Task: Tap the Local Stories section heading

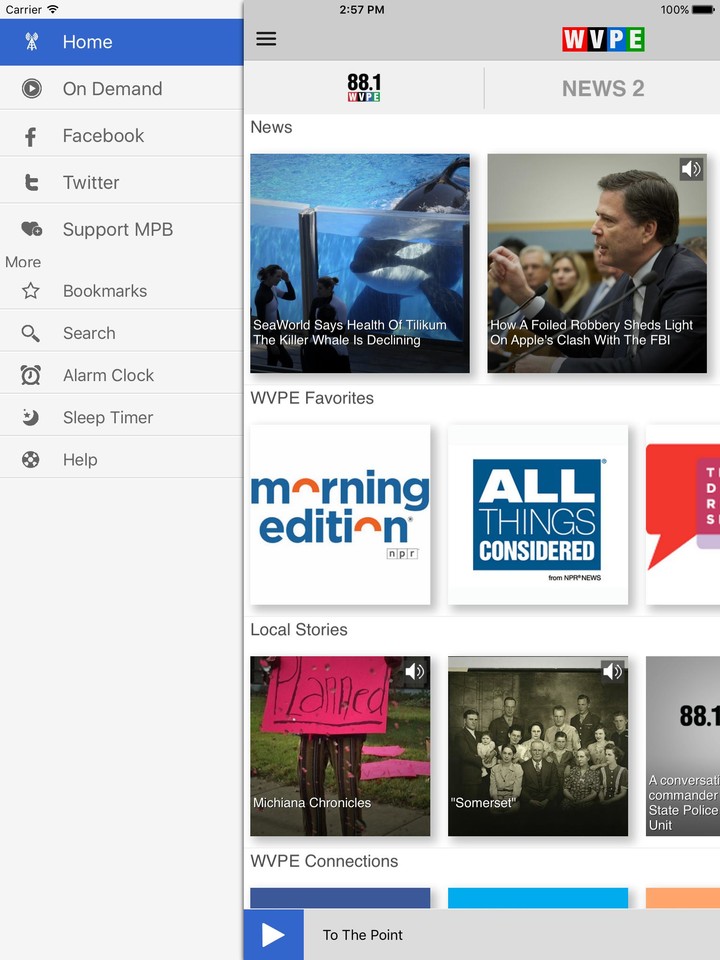Action: tap(299, 629)
